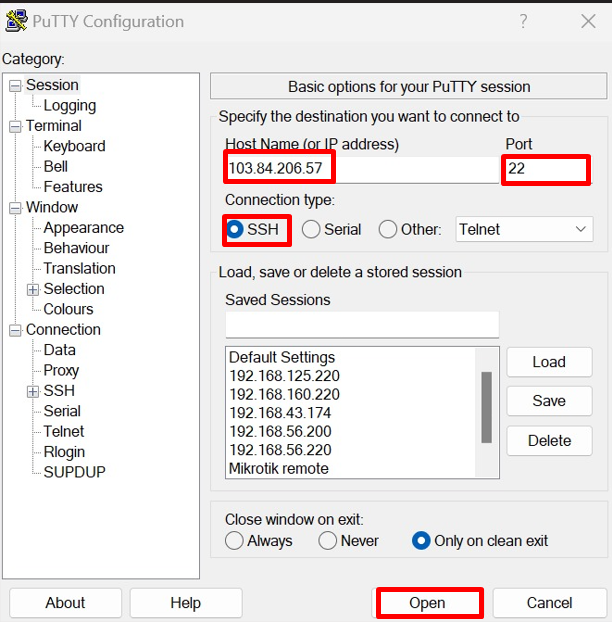
Task: Open the Translation settings category
Action: [79, 268]
